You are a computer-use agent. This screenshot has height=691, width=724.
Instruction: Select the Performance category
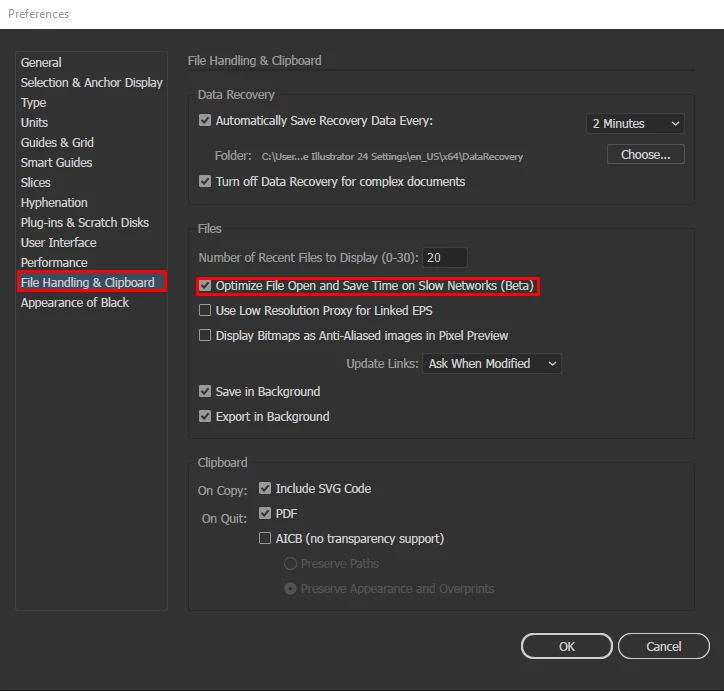tap(54, 263)
